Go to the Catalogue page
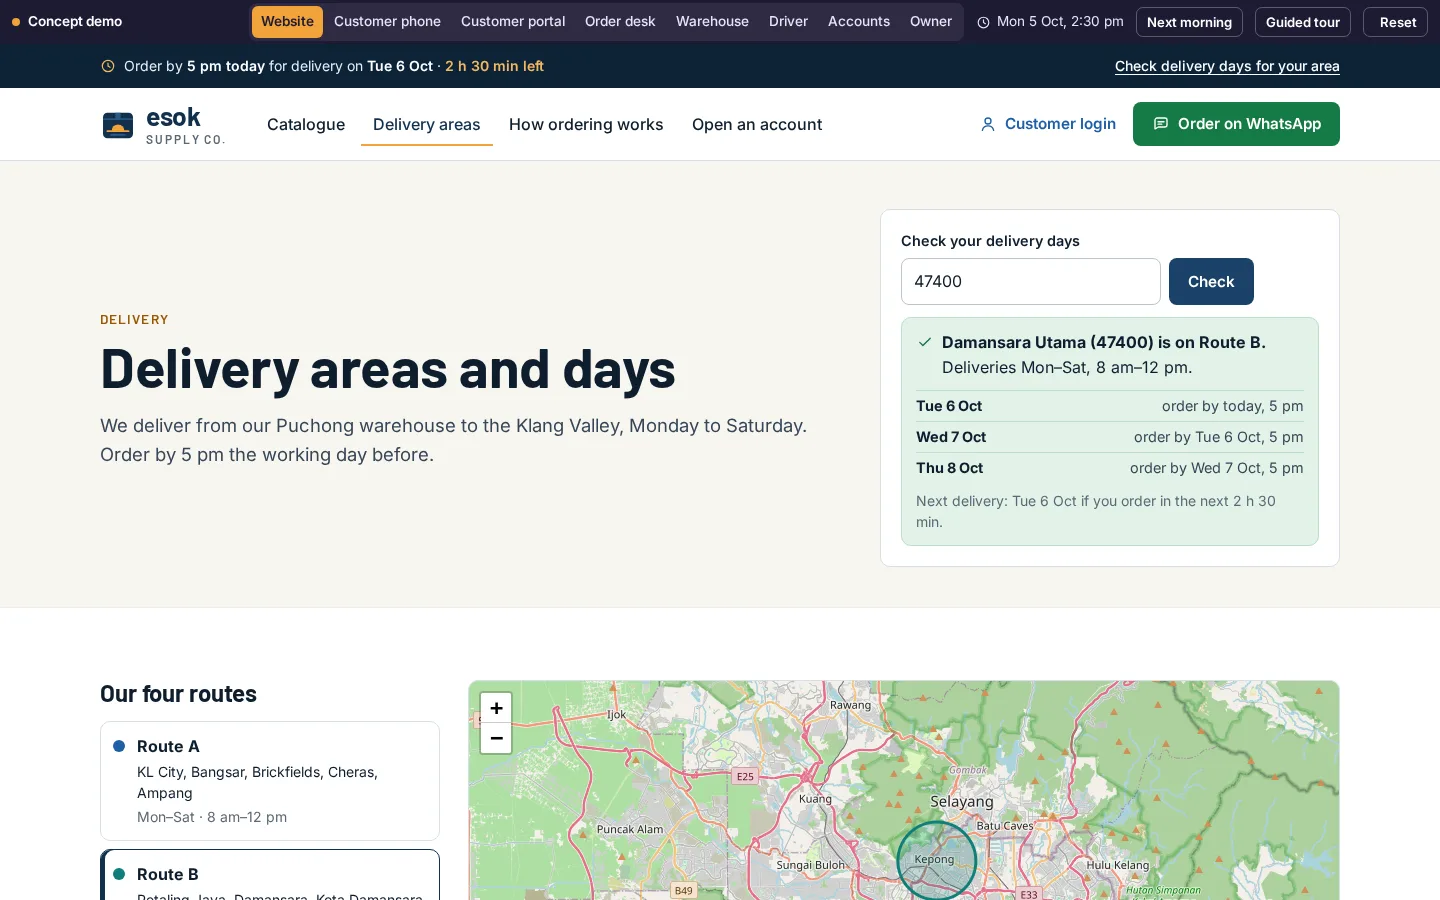The image size is (1440, 900). (306, 125)
